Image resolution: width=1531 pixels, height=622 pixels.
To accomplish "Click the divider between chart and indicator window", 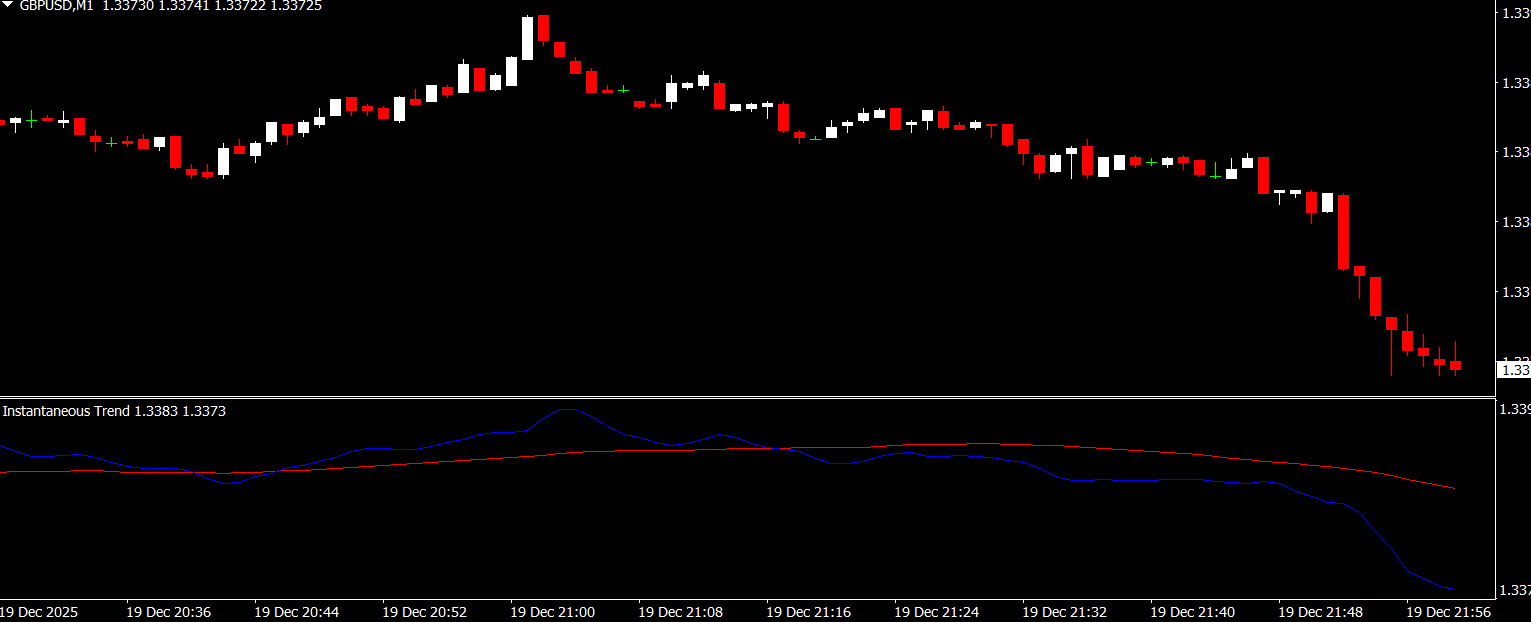I will (760, 397).
